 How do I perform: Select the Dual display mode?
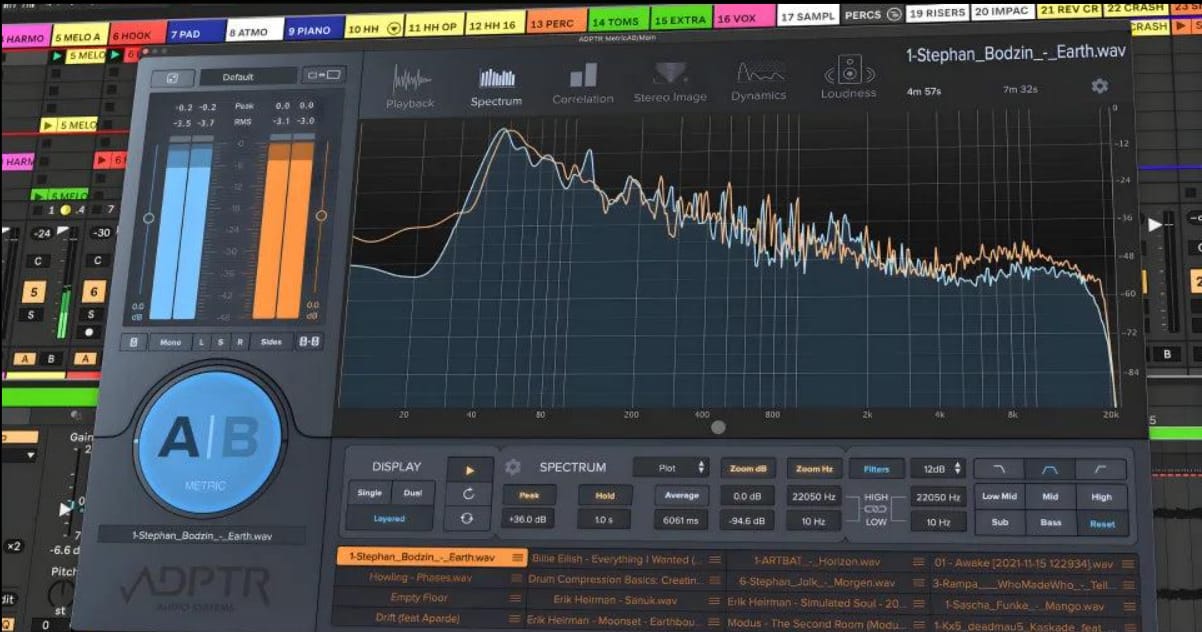point(413,493)
